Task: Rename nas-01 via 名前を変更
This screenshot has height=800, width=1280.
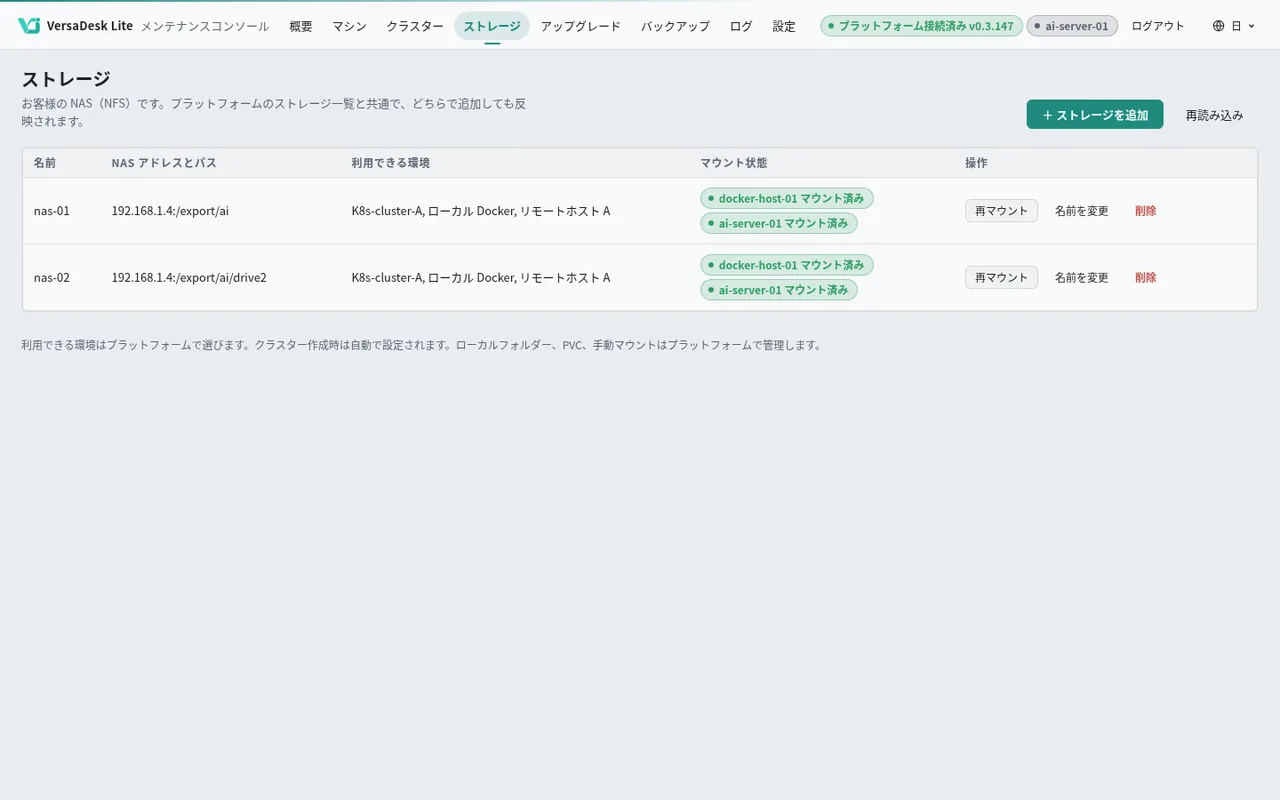Action: 1082,211
